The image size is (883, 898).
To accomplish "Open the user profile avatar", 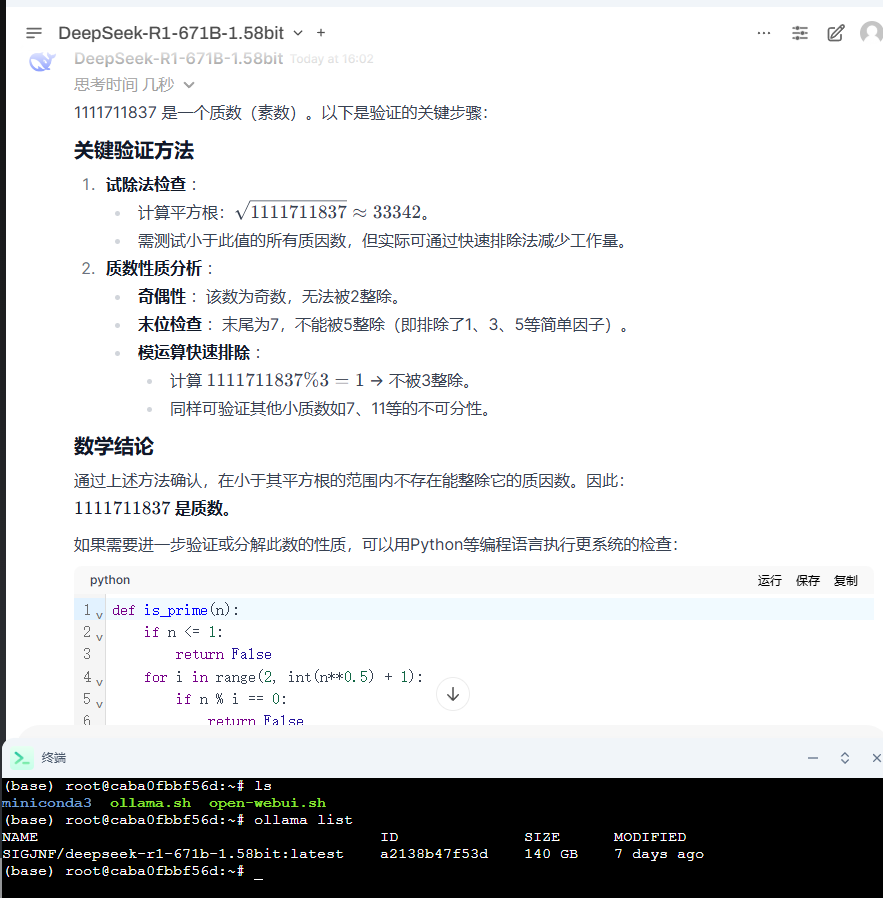I will pos(872,33).
